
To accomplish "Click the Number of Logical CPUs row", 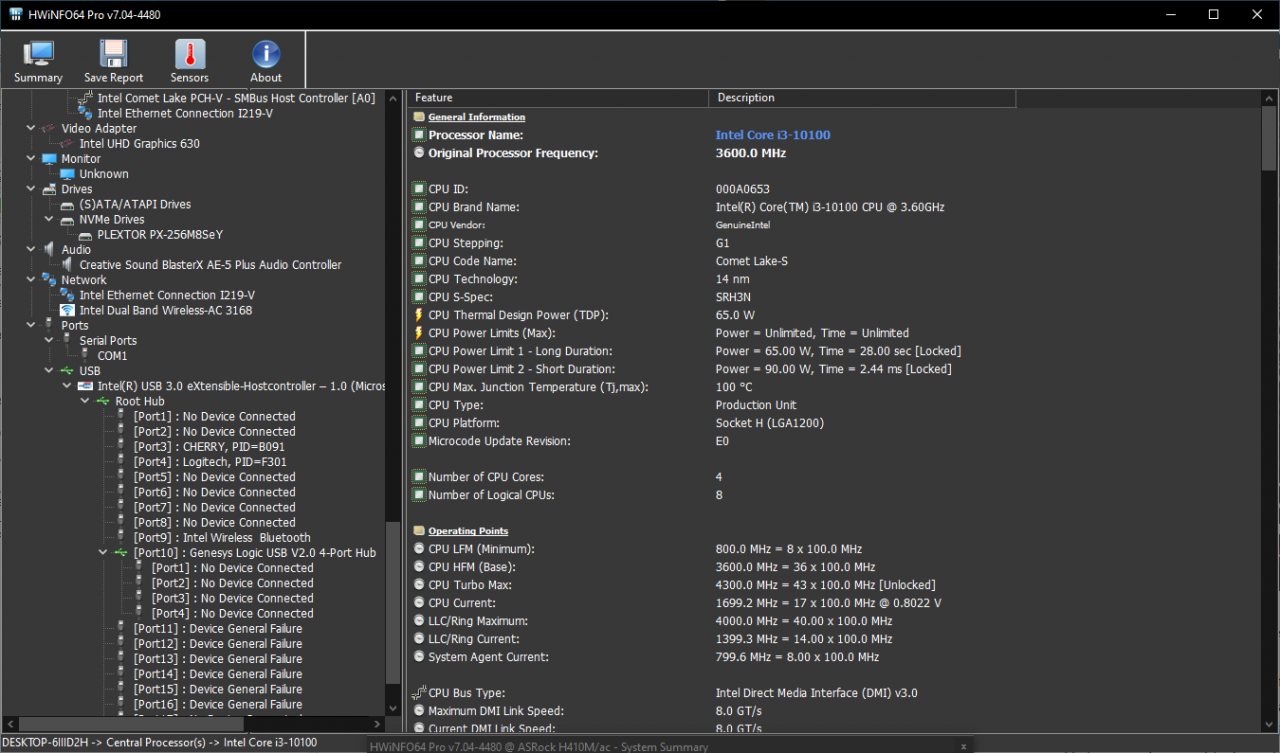I will point(835,495).
